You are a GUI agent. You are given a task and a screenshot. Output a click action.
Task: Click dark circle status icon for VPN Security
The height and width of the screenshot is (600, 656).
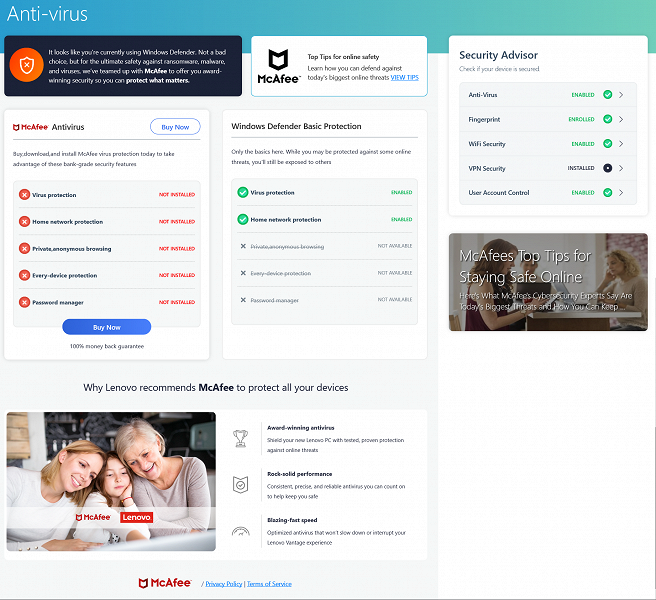(x=607, y=168)
